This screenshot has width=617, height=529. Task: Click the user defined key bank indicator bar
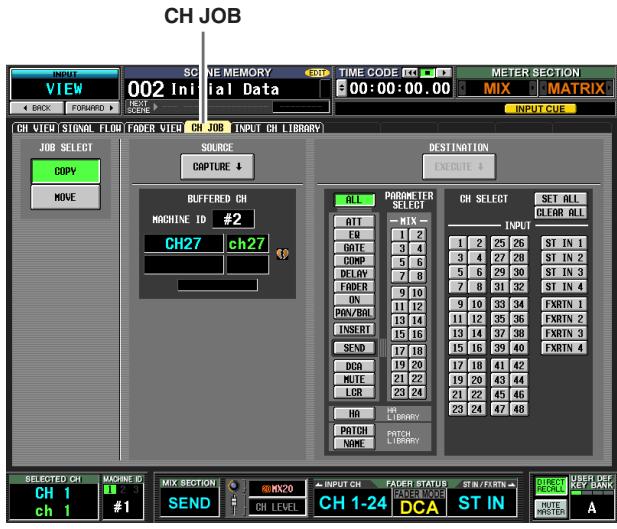coord(591,492)
